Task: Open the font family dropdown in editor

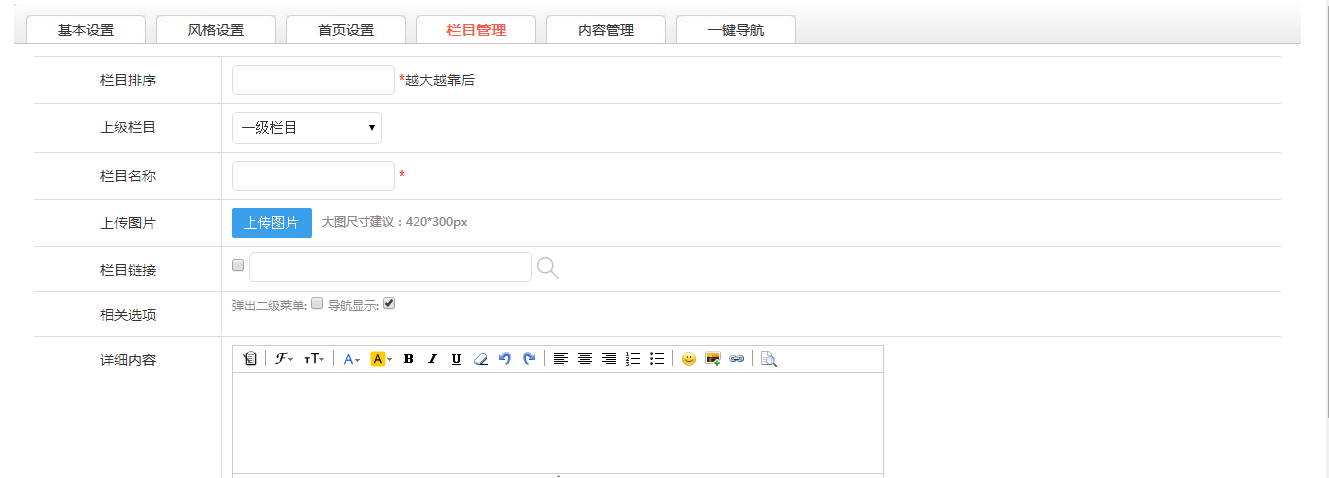Action: pos(284,359)
